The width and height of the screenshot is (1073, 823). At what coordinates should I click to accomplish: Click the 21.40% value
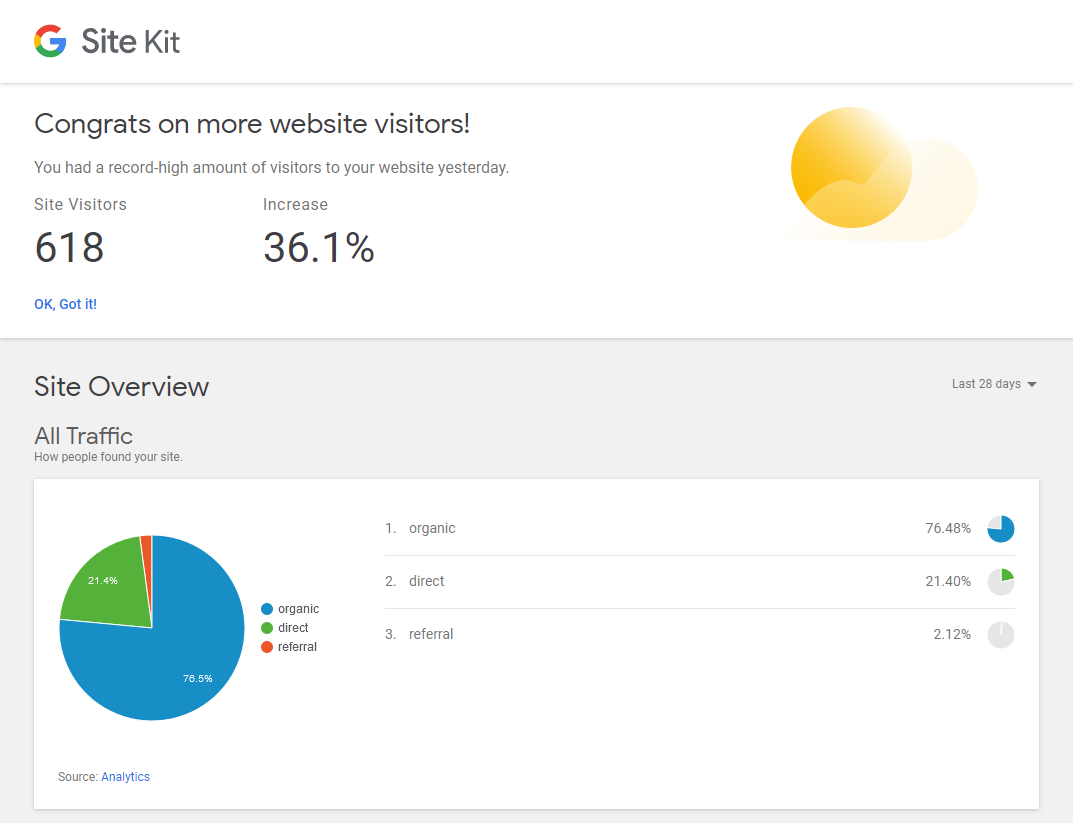point(948,582)
